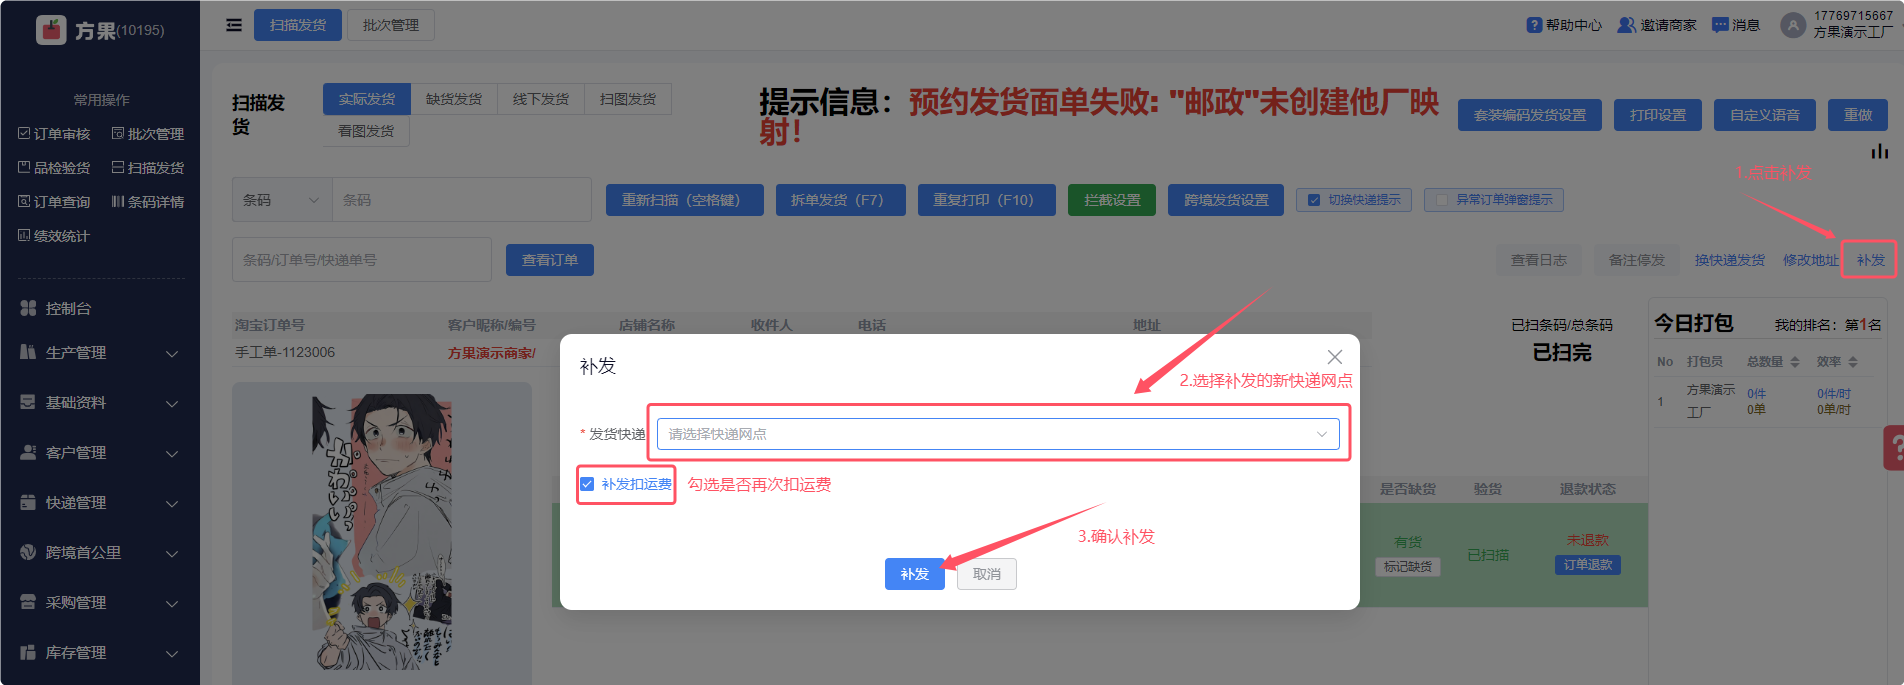The image size is (1904, 685).
Task: Click 备注停发 button
Action: 1637,260
